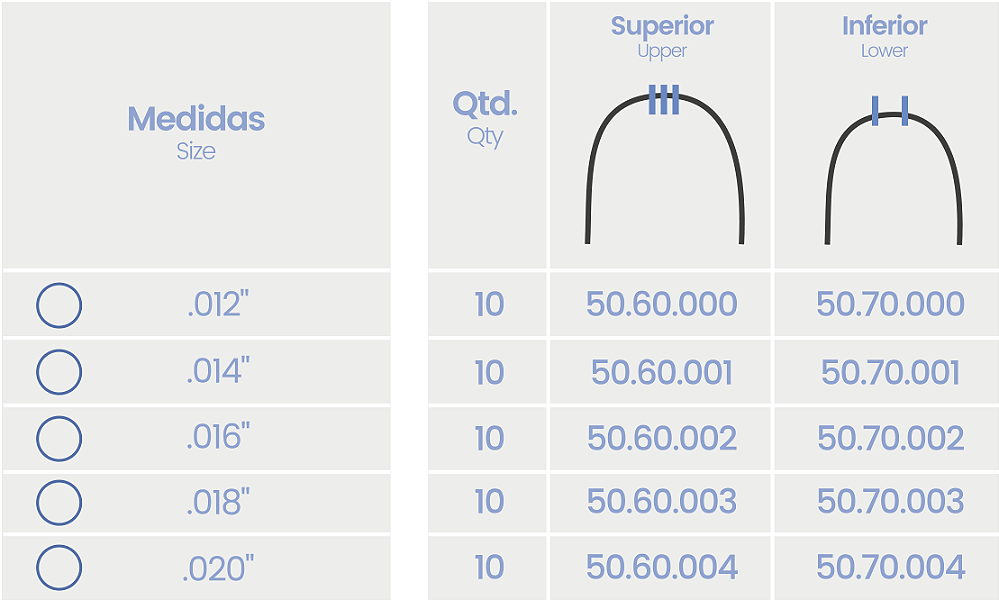Viewport: 999px width, 600px height.
Task: Select the .018" size radio circle
Action: 59,503
